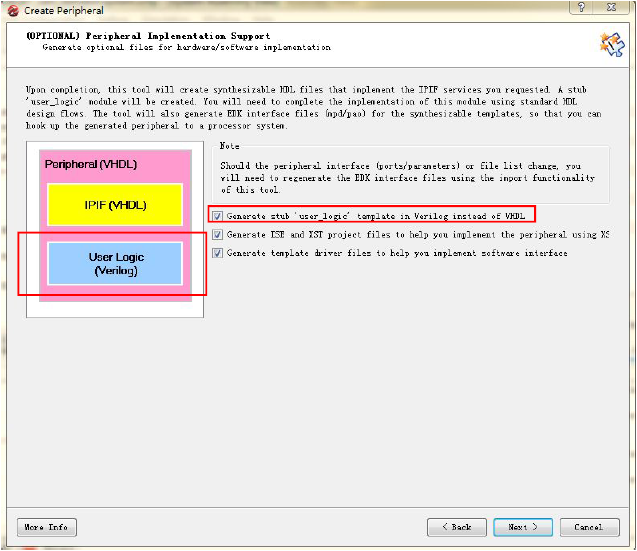
Task: Select the blue User Logic (Verilog) block
Action: 116,264
